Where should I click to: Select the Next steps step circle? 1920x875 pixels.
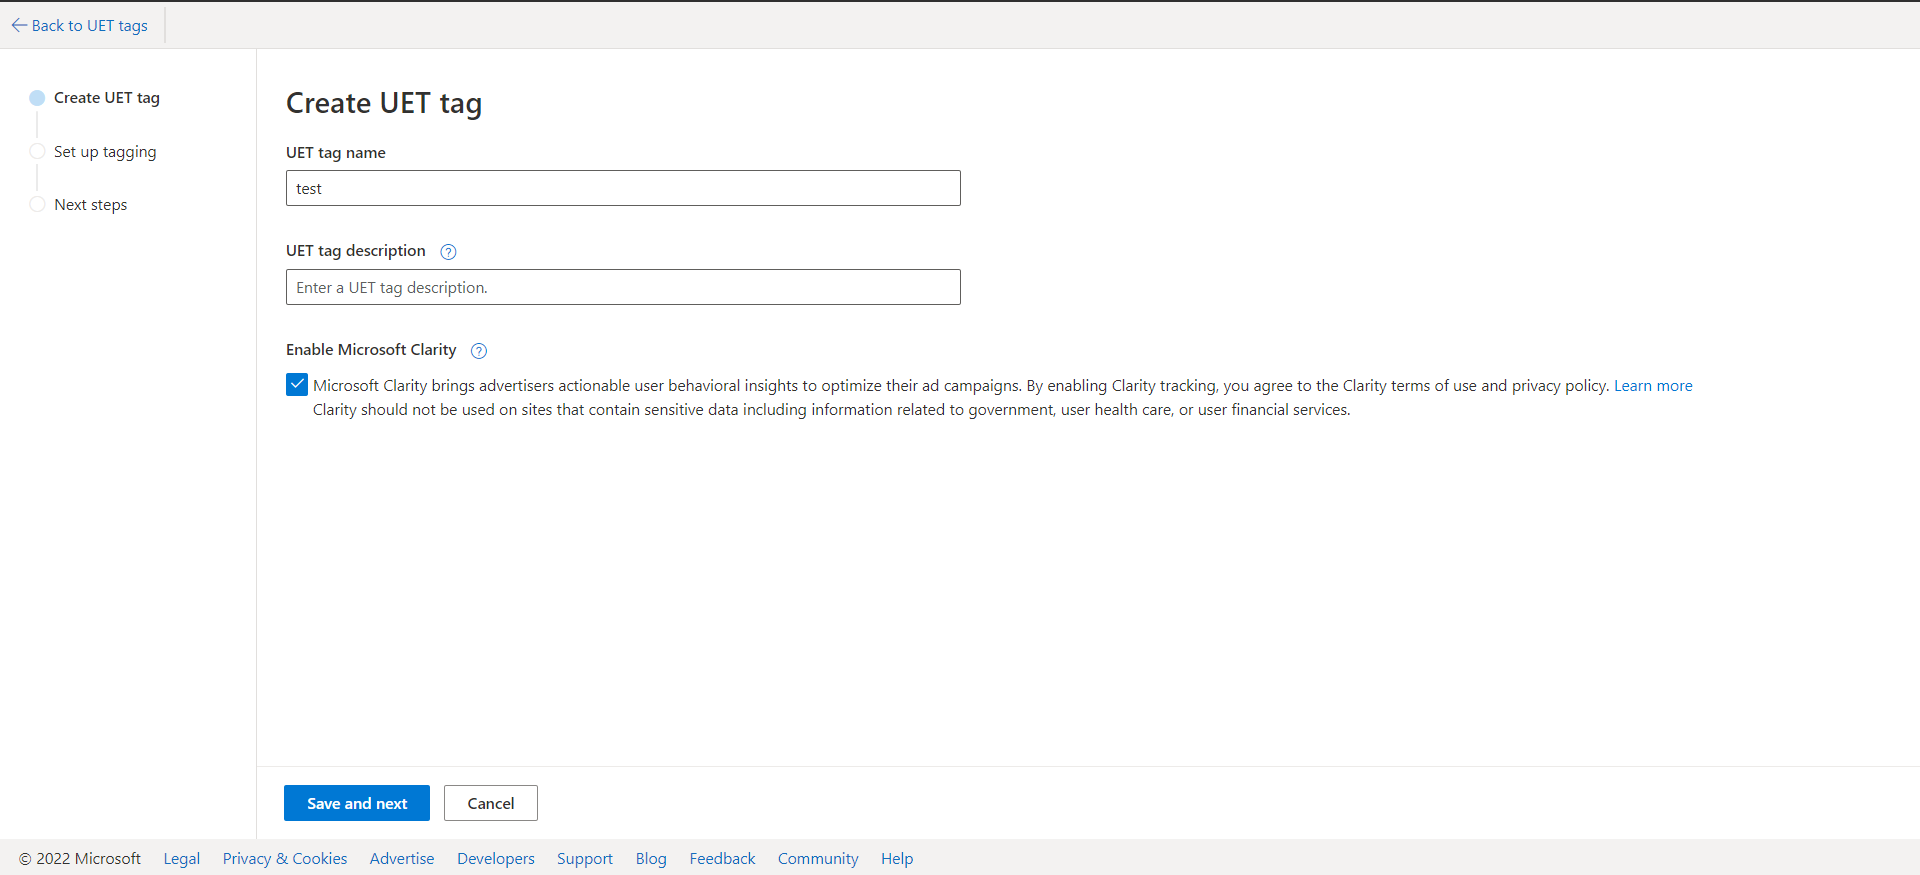pos(37,204)
